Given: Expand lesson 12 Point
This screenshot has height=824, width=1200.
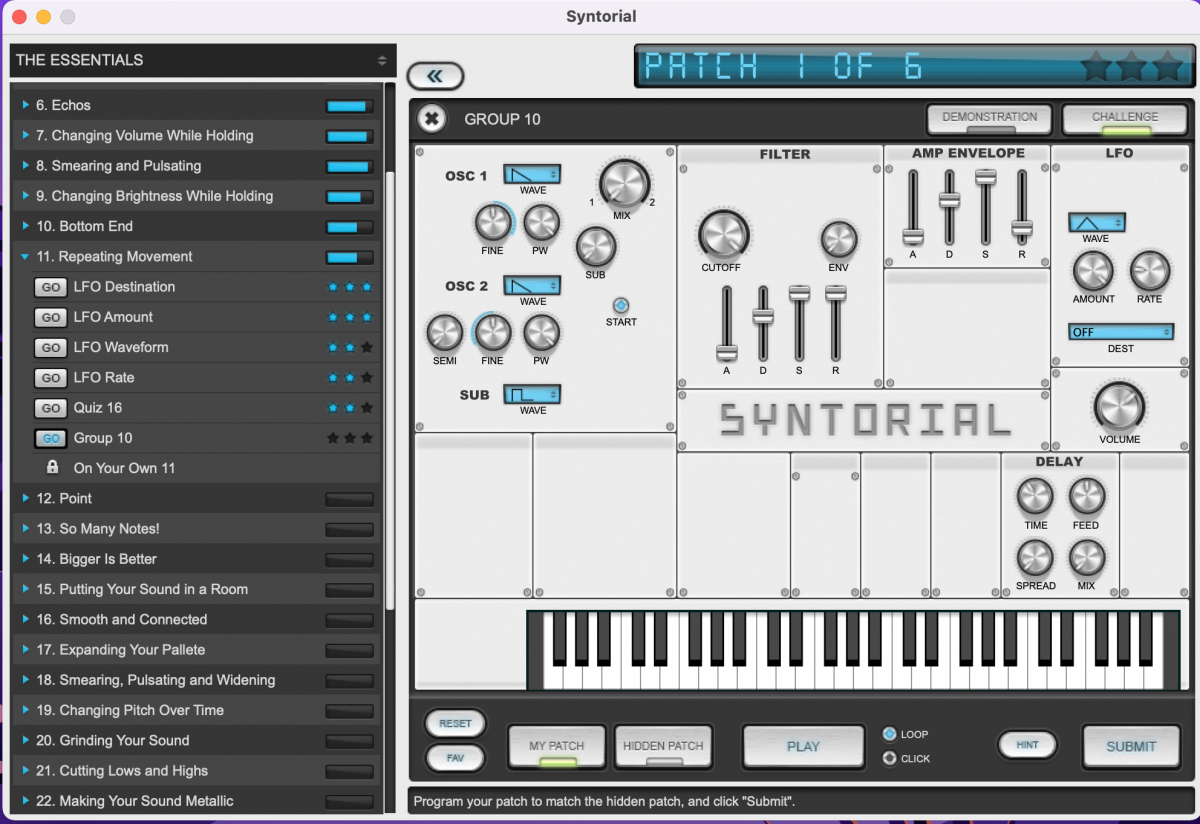Looking at the screenshot, I should coord(25,498).
